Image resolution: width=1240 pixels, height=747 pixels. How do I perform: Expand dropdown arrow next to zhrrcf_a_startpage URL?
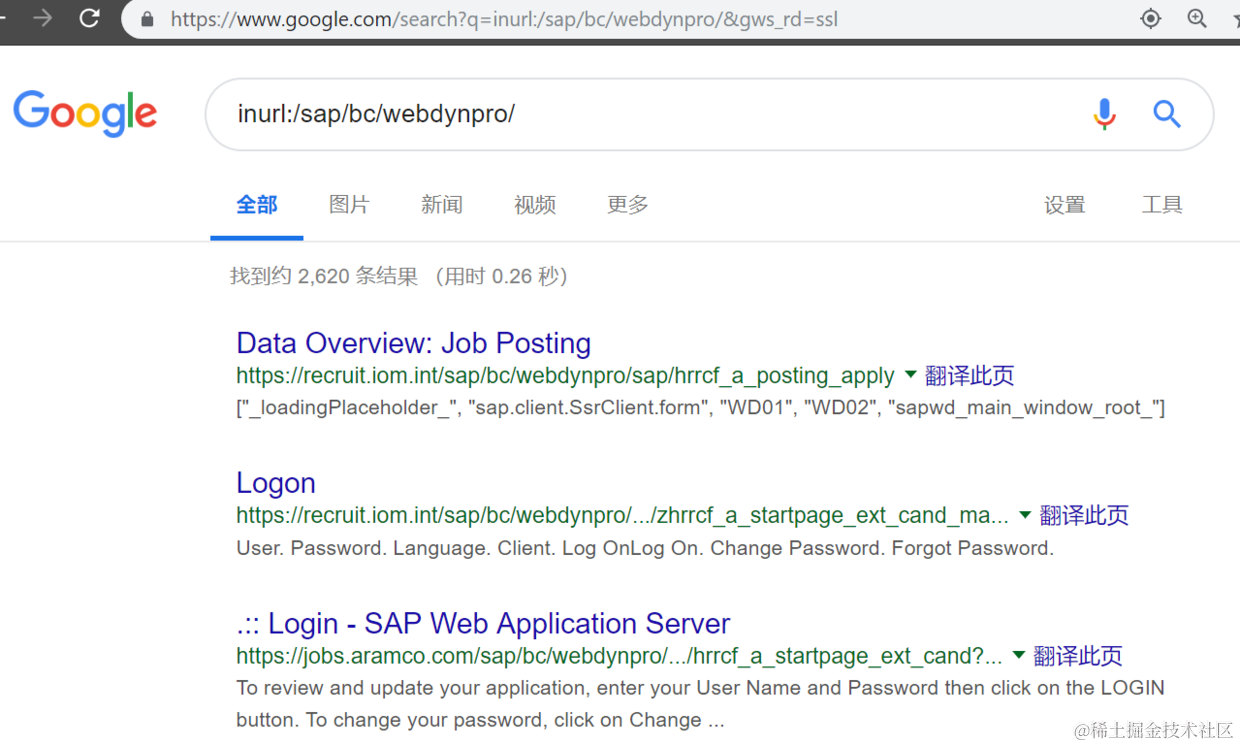pyautogui.click(x=1025, y=515)
